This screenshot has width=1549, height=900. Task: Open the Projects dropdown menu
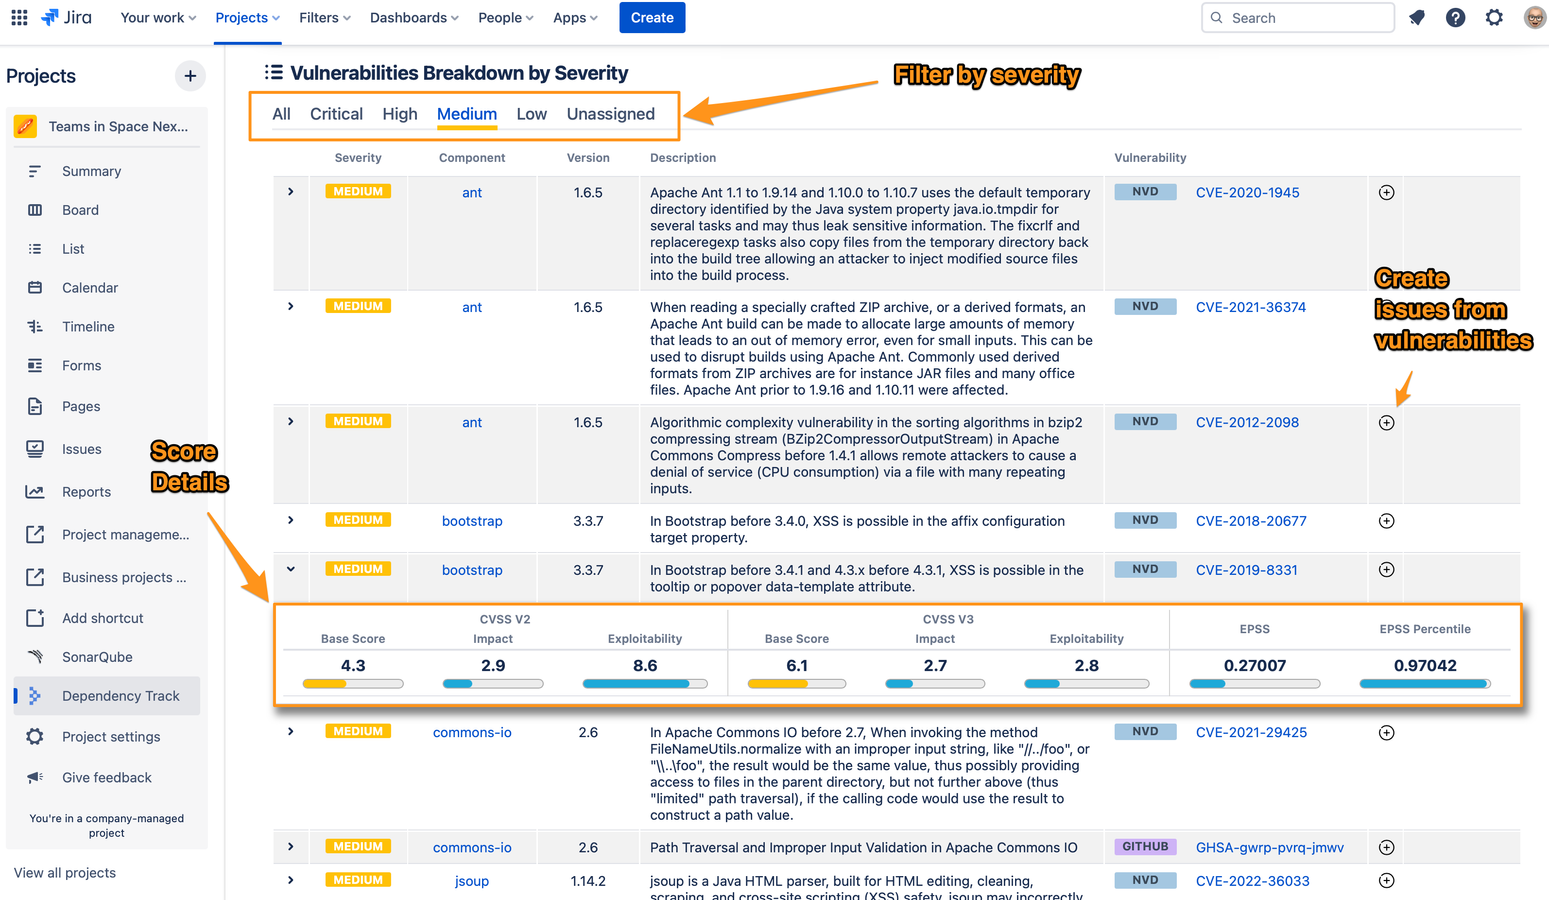247,18
